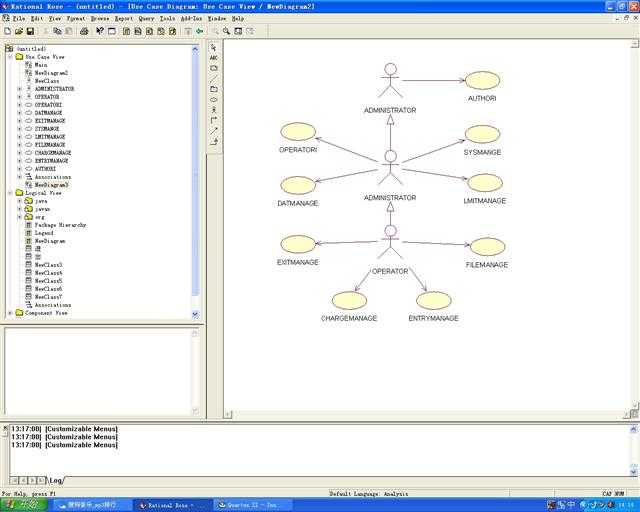Click the green Browse Previous Diagram arrow
Screen dimensions: 640x512
(199, 31)
